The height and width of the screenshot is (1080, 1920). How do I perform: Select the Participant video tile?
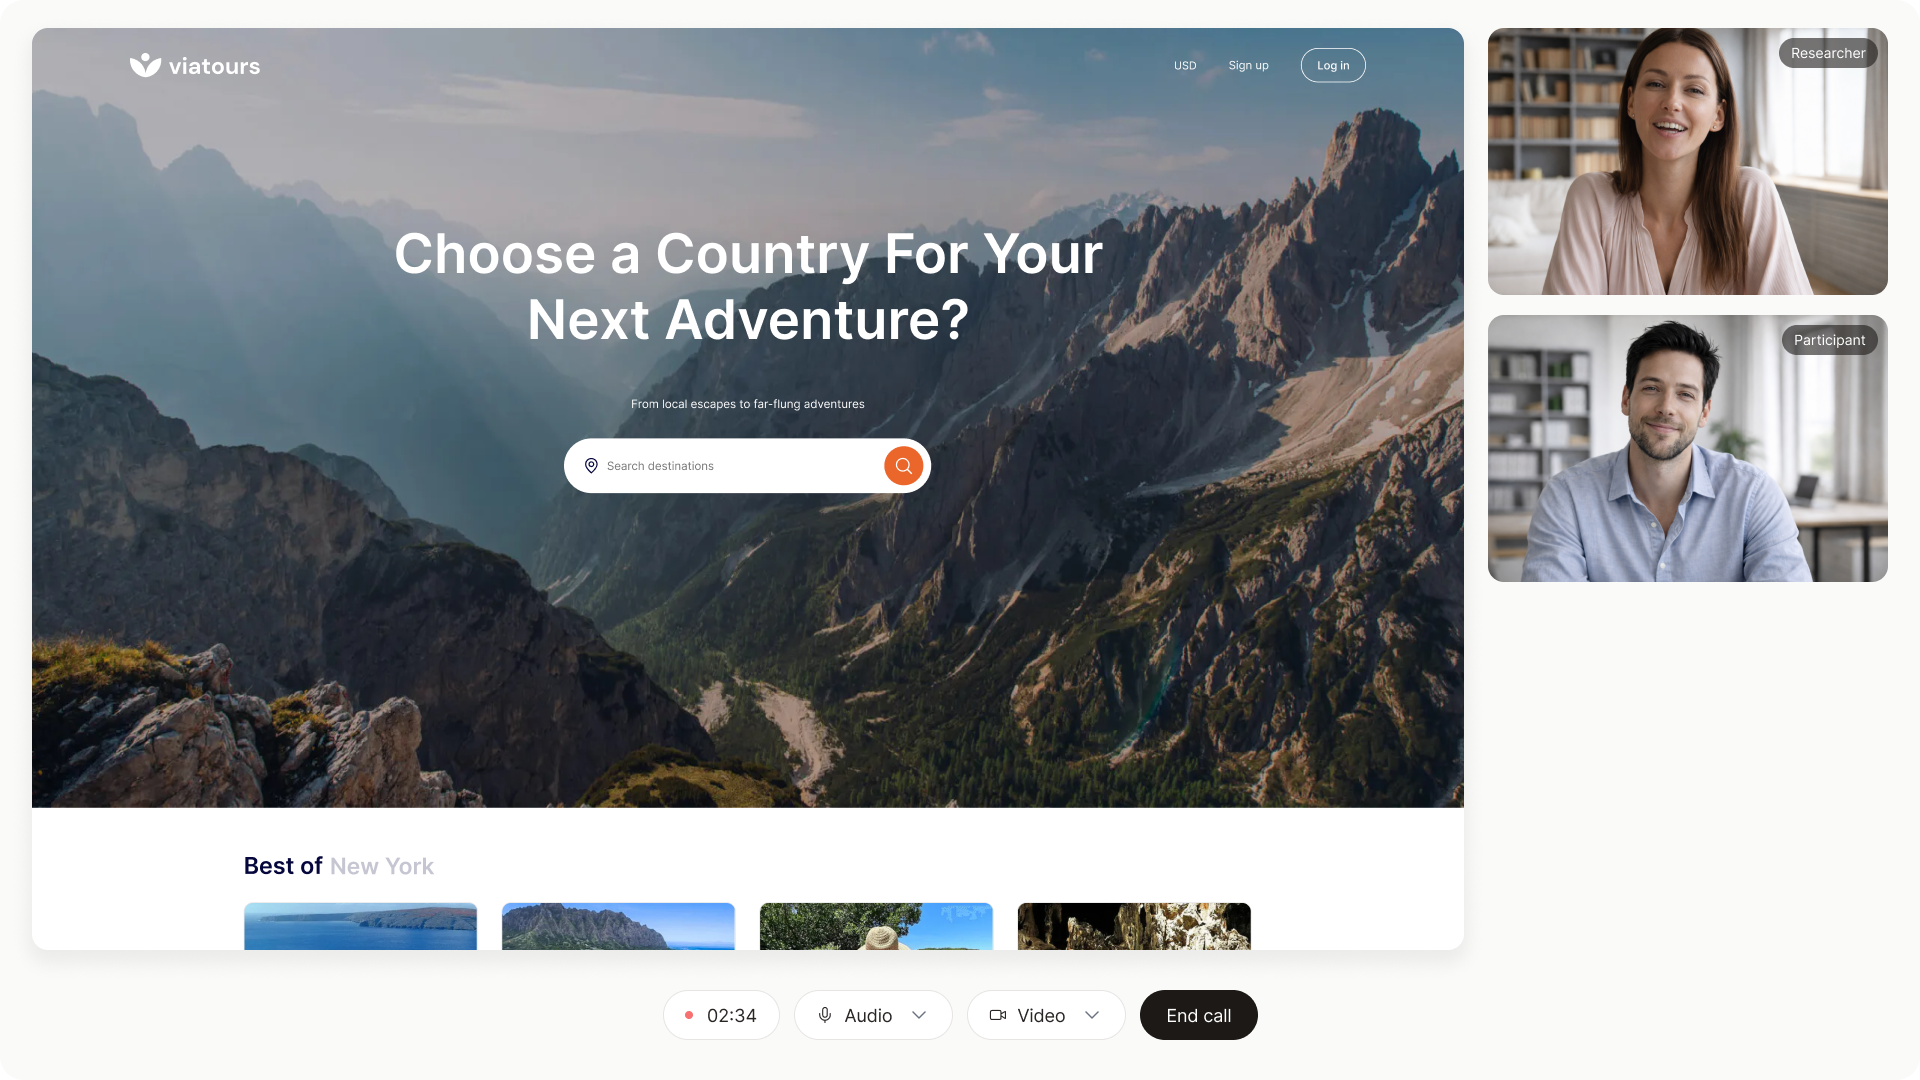pyautogui.click(x=1688, y=448)
